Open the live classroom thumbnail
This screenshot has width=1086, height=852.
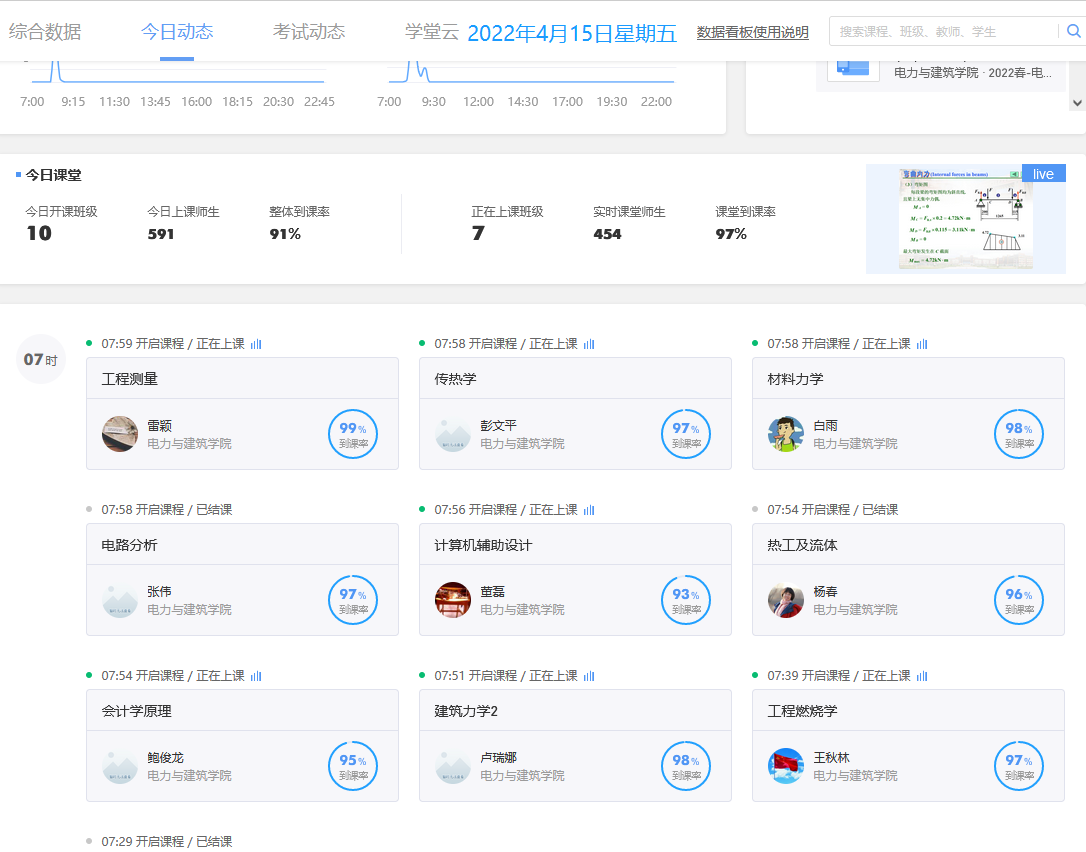(965, 219)
